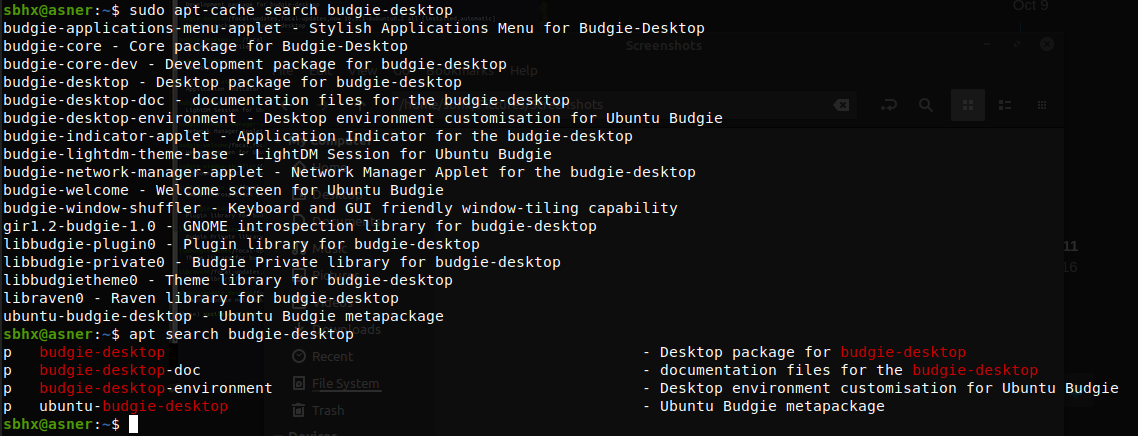
Task: Clear the file manager location path entry
Action: tap(840, 105)
